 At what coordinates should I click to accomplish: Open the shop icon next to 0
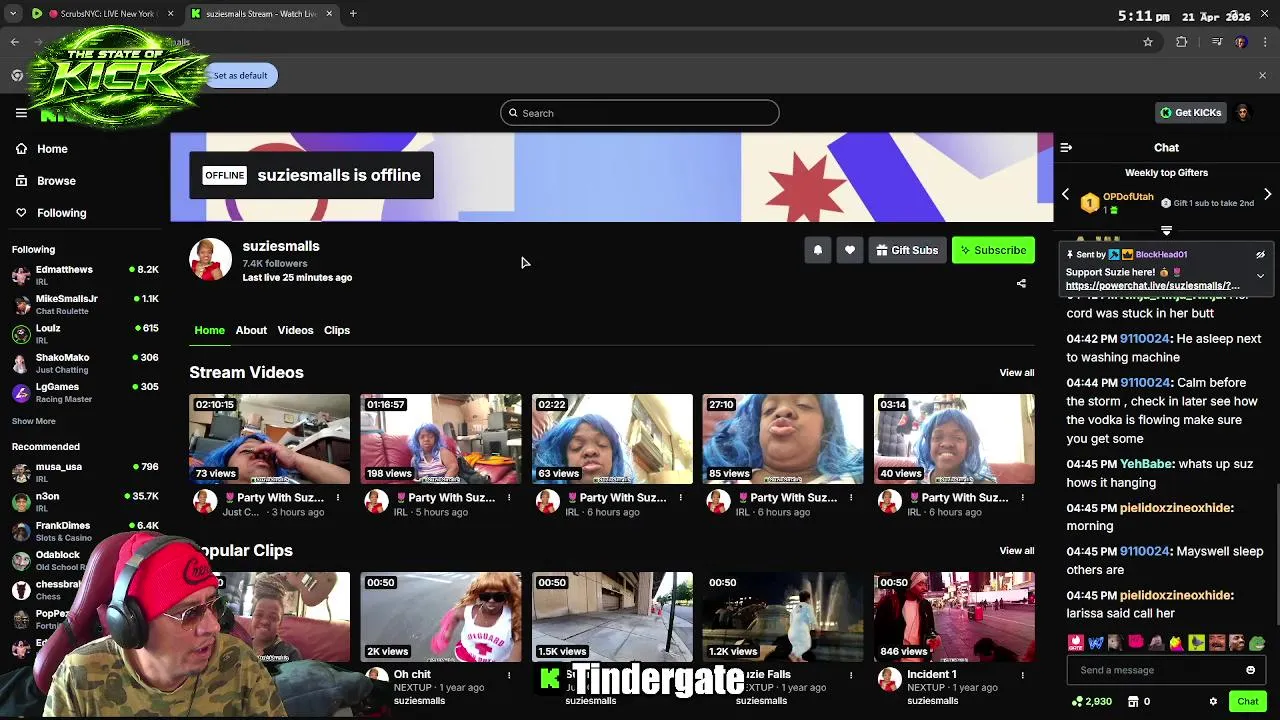coord(1133,702)
